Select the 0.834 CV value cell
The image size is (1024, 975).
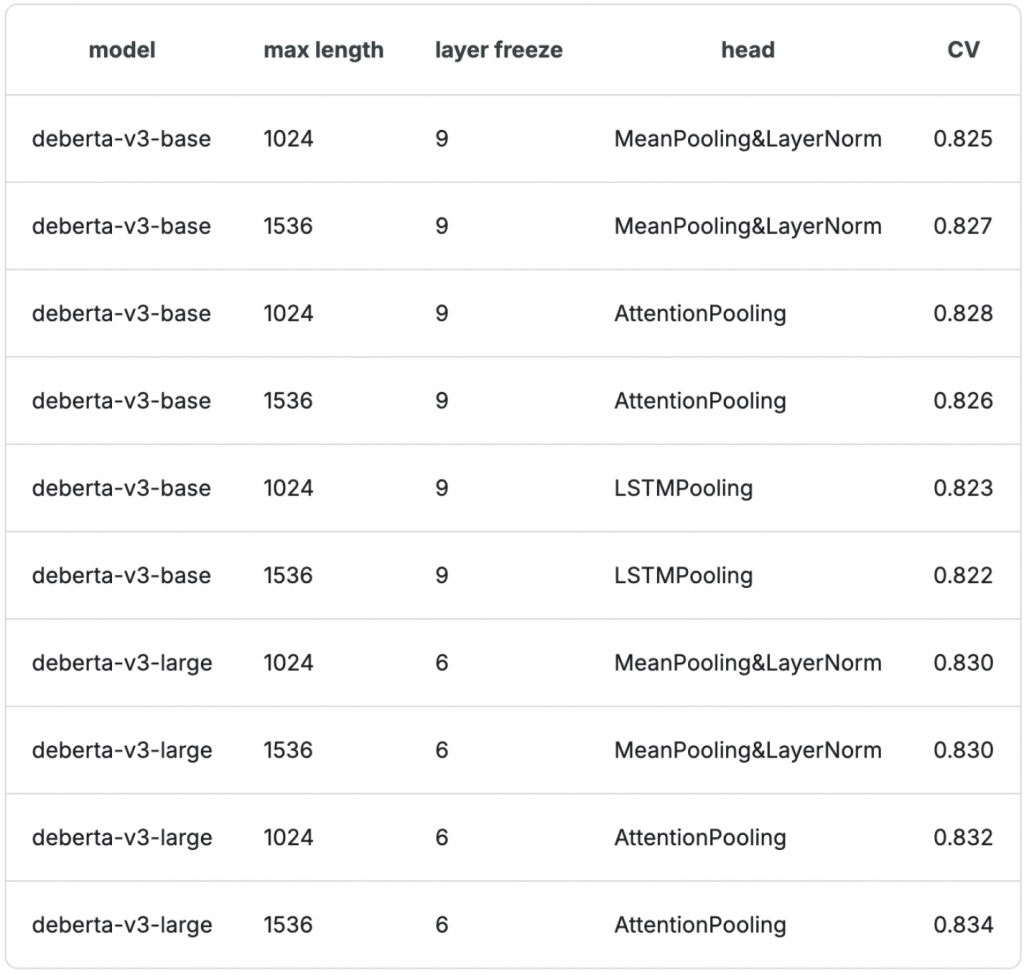click(x=963, y=925)
